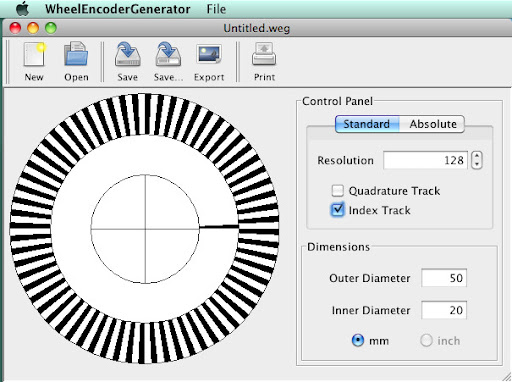Select the mm unit radio button
The width and height of the screenshot is (512, 382).
click(x=358, y=341)
